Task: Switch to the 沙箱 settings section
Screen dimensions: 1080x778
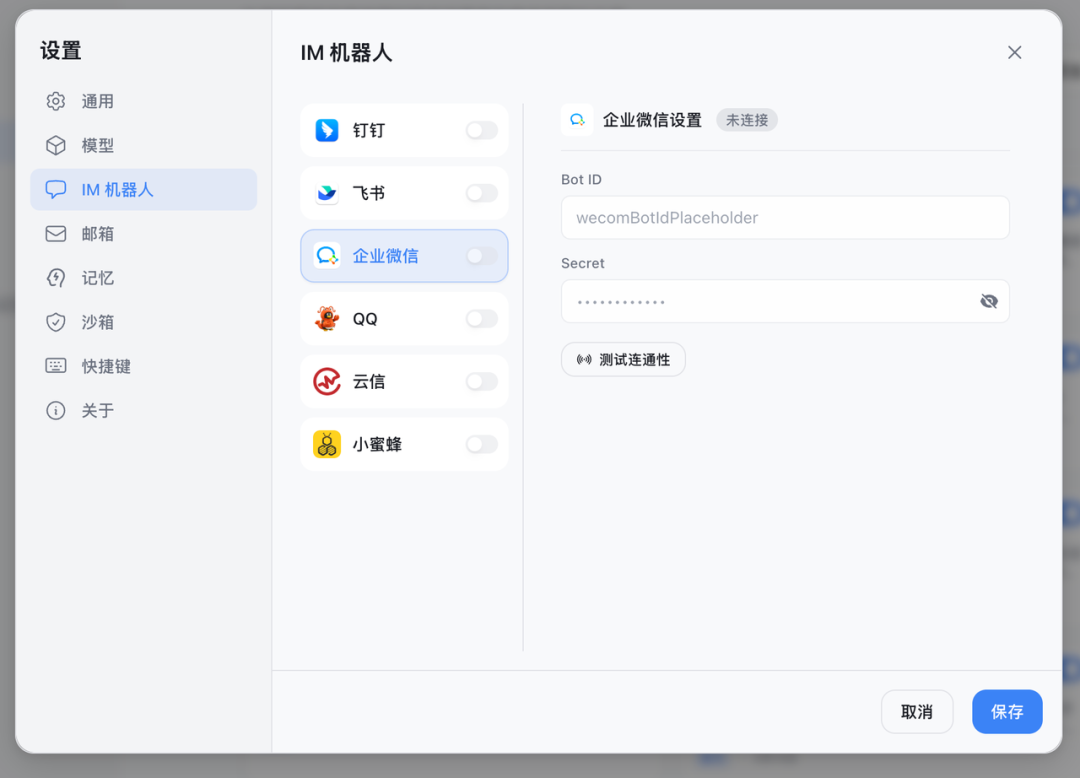Action: tap(143, 322)
